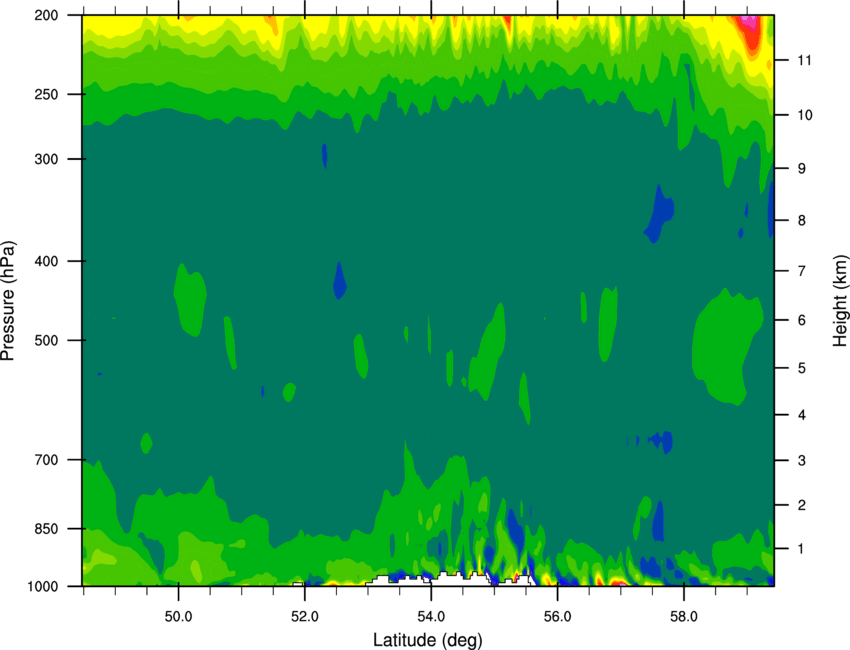Click the 200 pressure tick label
Screen dimensions: 850x650
coord(47,15)
